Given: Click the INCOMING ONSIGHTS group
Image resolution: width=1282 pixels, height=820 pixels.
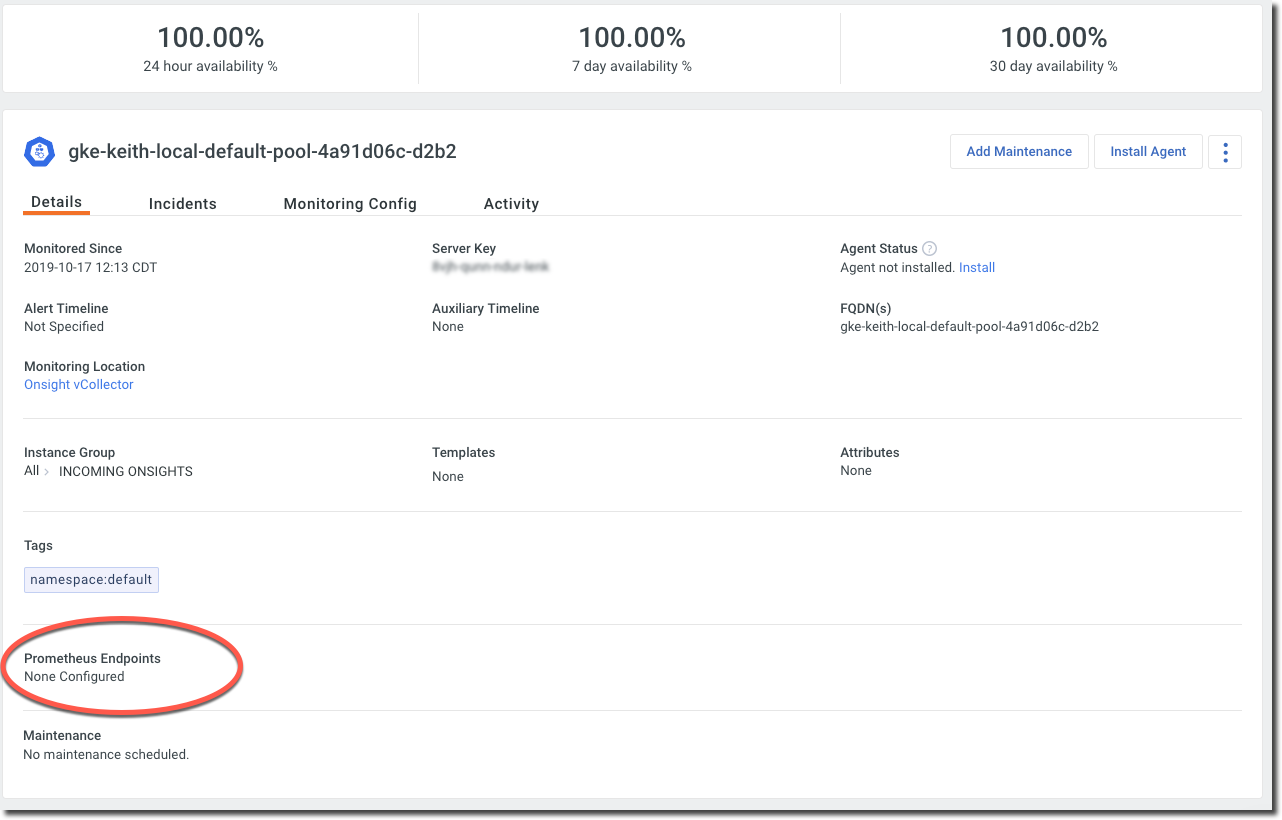Looking at the screenshot, I should [x=126, y=472].
